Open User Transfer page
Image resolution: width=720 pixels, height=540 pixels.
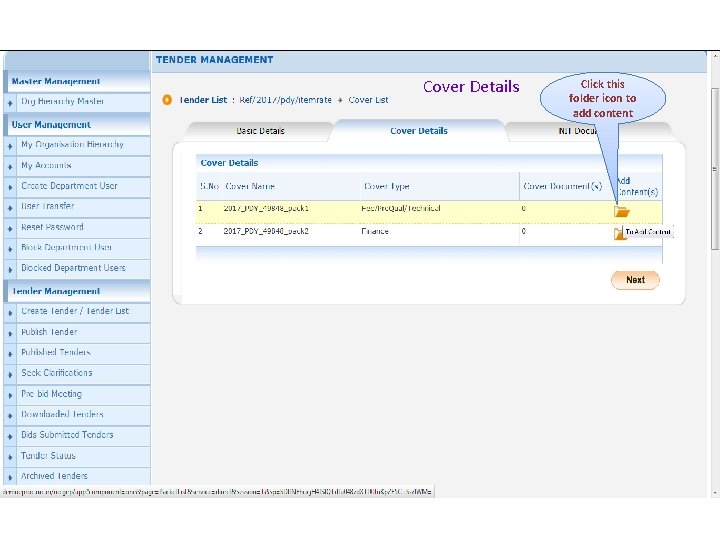pyautogui.click(x=48, y=206)
